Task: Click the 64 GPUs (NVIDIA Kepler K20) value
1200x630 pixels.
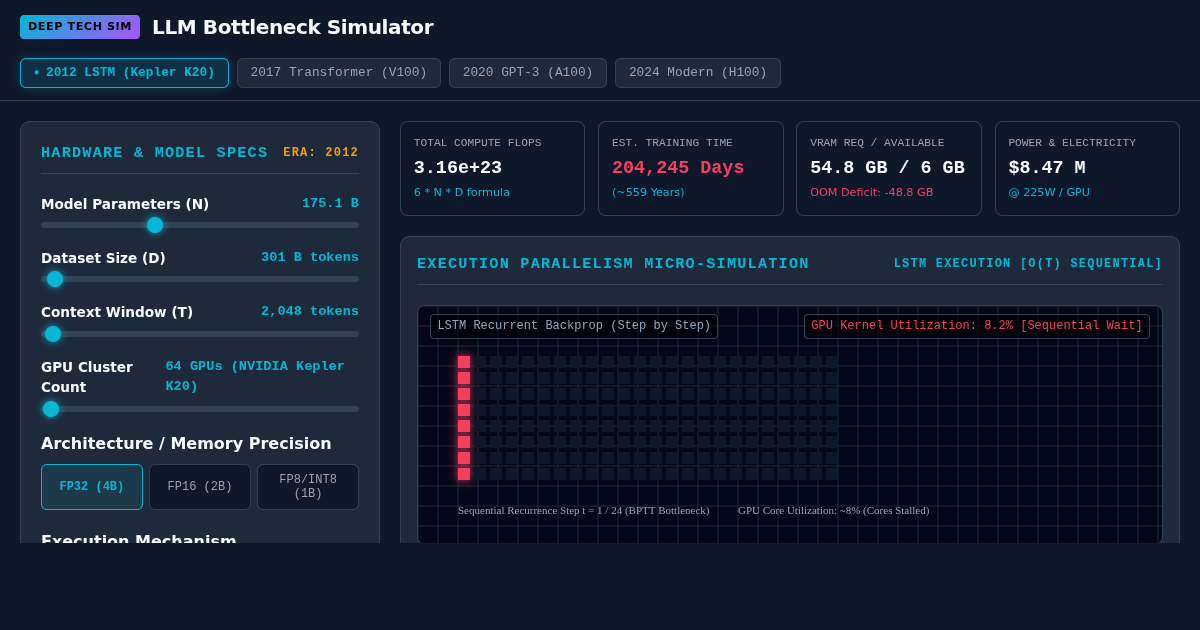Action: click(x=255, y=376)
